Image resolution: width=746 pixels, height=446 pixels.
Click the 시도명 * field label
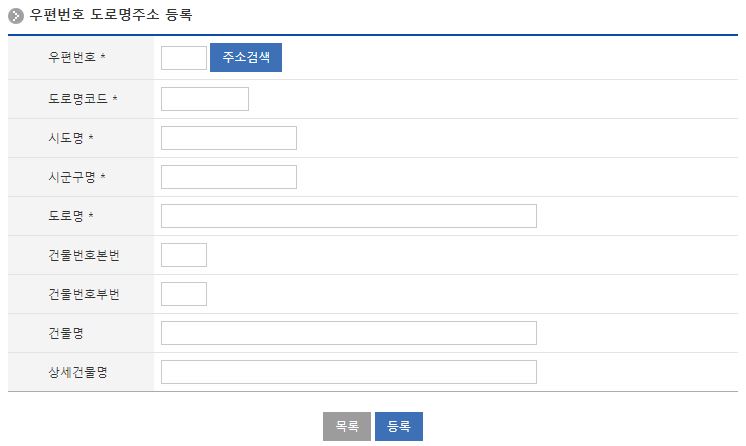[71, 138]
